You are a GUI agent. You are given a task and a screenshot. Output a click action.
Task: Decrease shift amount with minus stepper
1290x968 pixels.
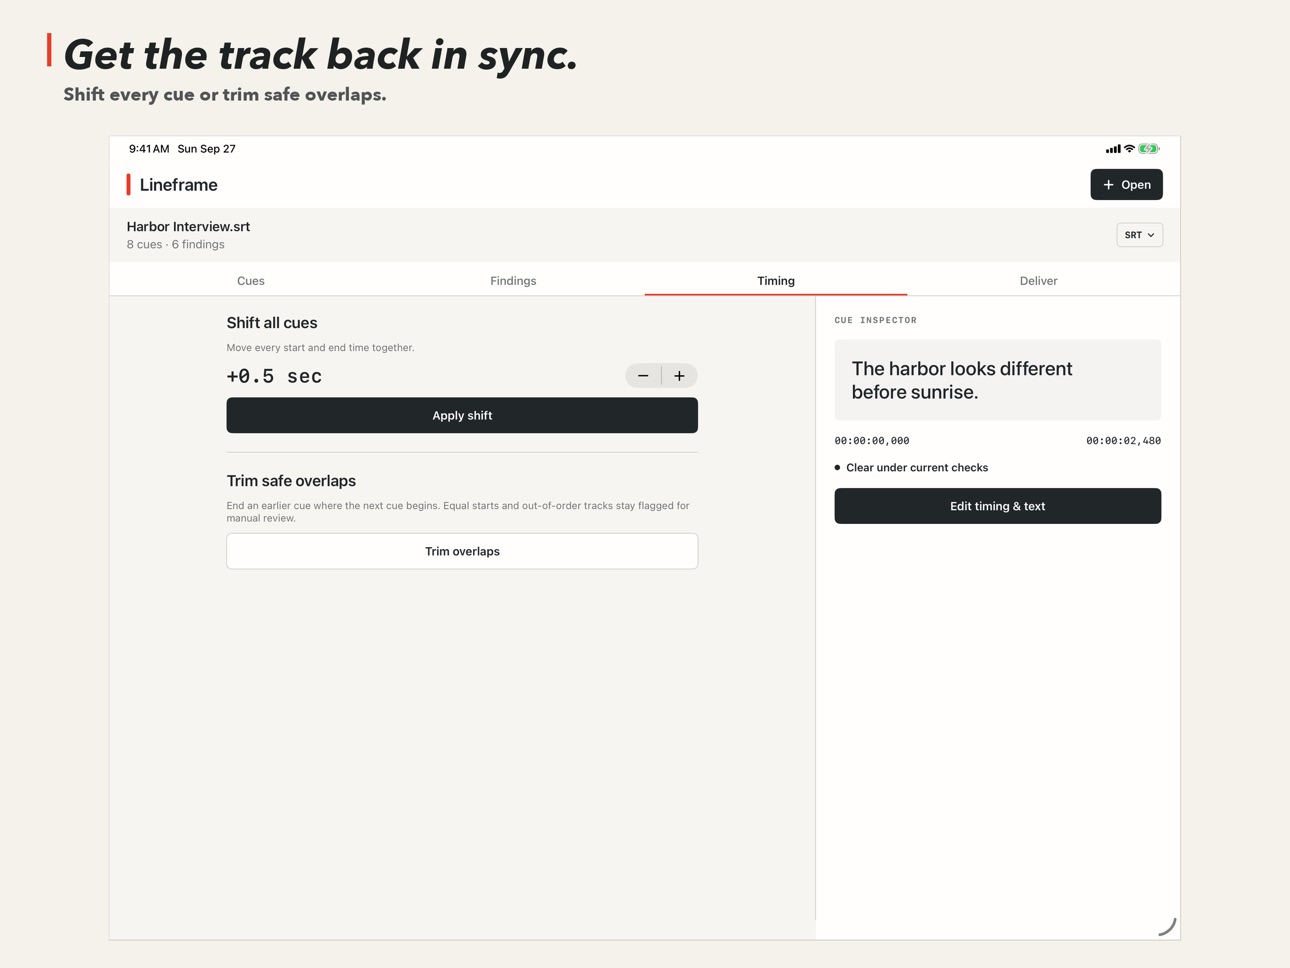643,376
